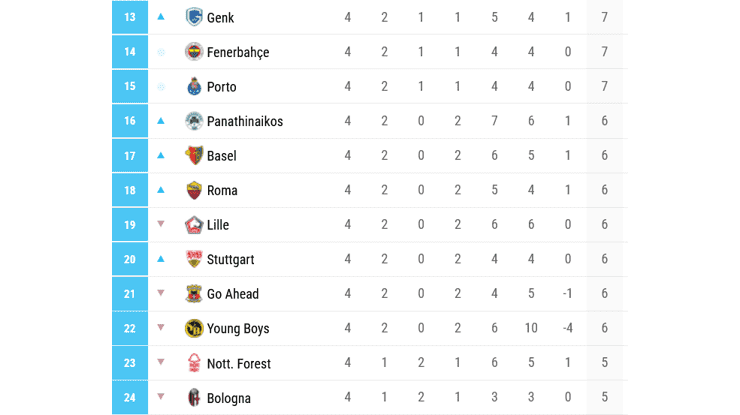The image size is (740, 415).
Task: Click the down arrow beside Lille
Action: tap(160, 225)
